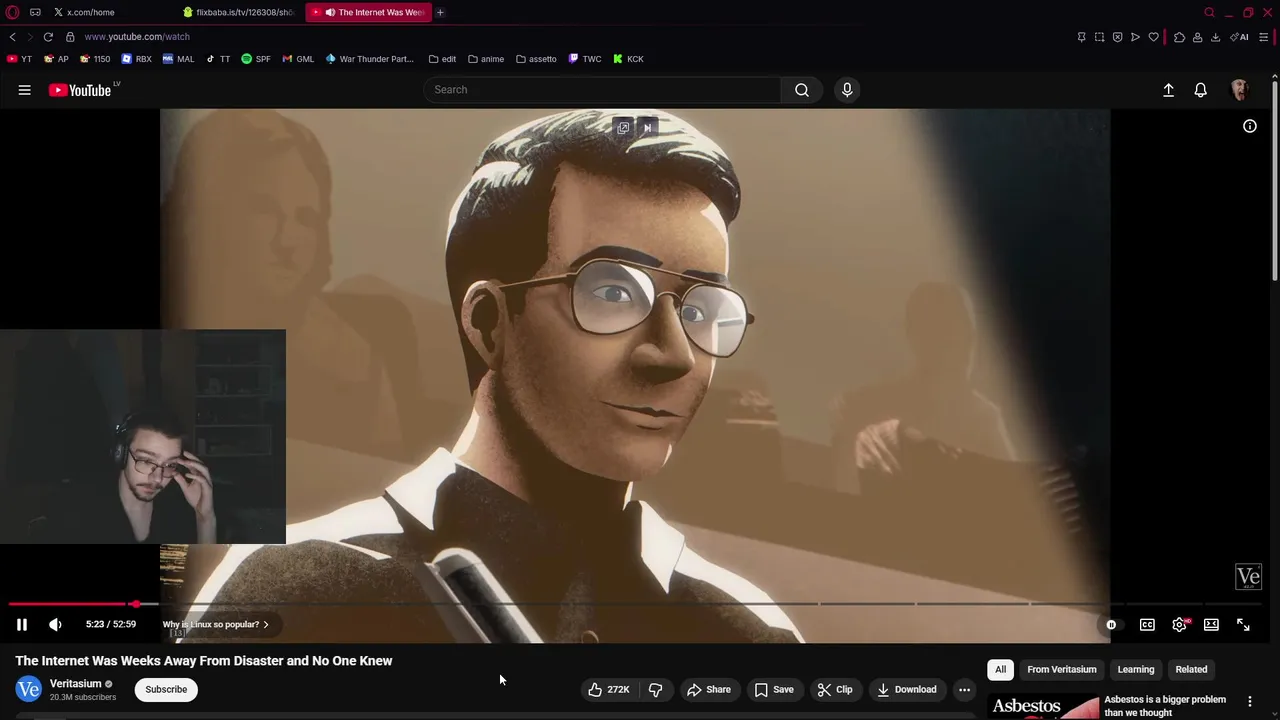Open the KCK bookmark

628,59
